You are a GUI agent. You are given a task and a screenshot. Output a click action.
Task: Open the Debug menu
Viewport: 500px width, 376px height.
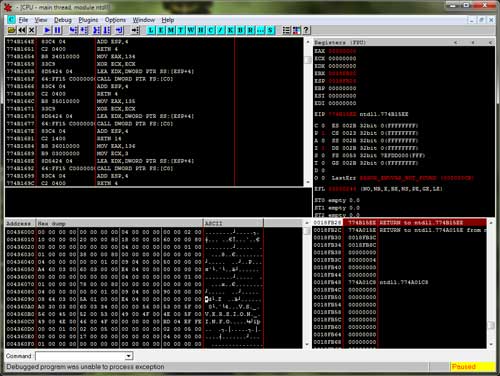[63, 20]
